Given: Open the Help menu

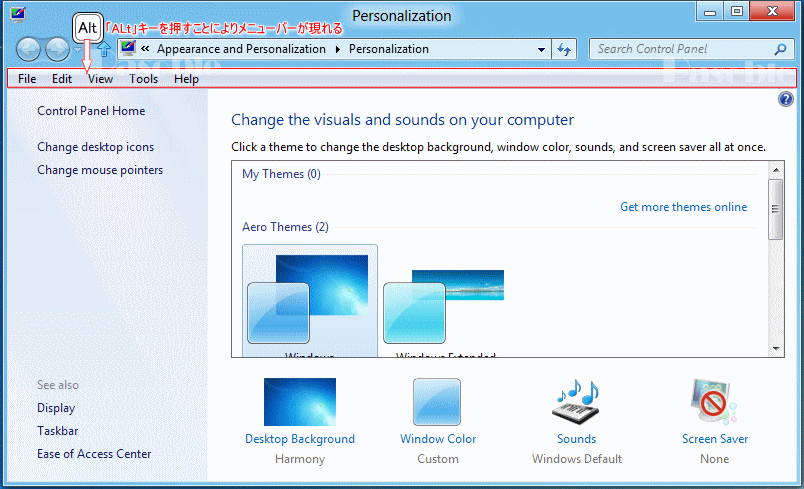Looking at the screenshot, I should pos(186,79).
